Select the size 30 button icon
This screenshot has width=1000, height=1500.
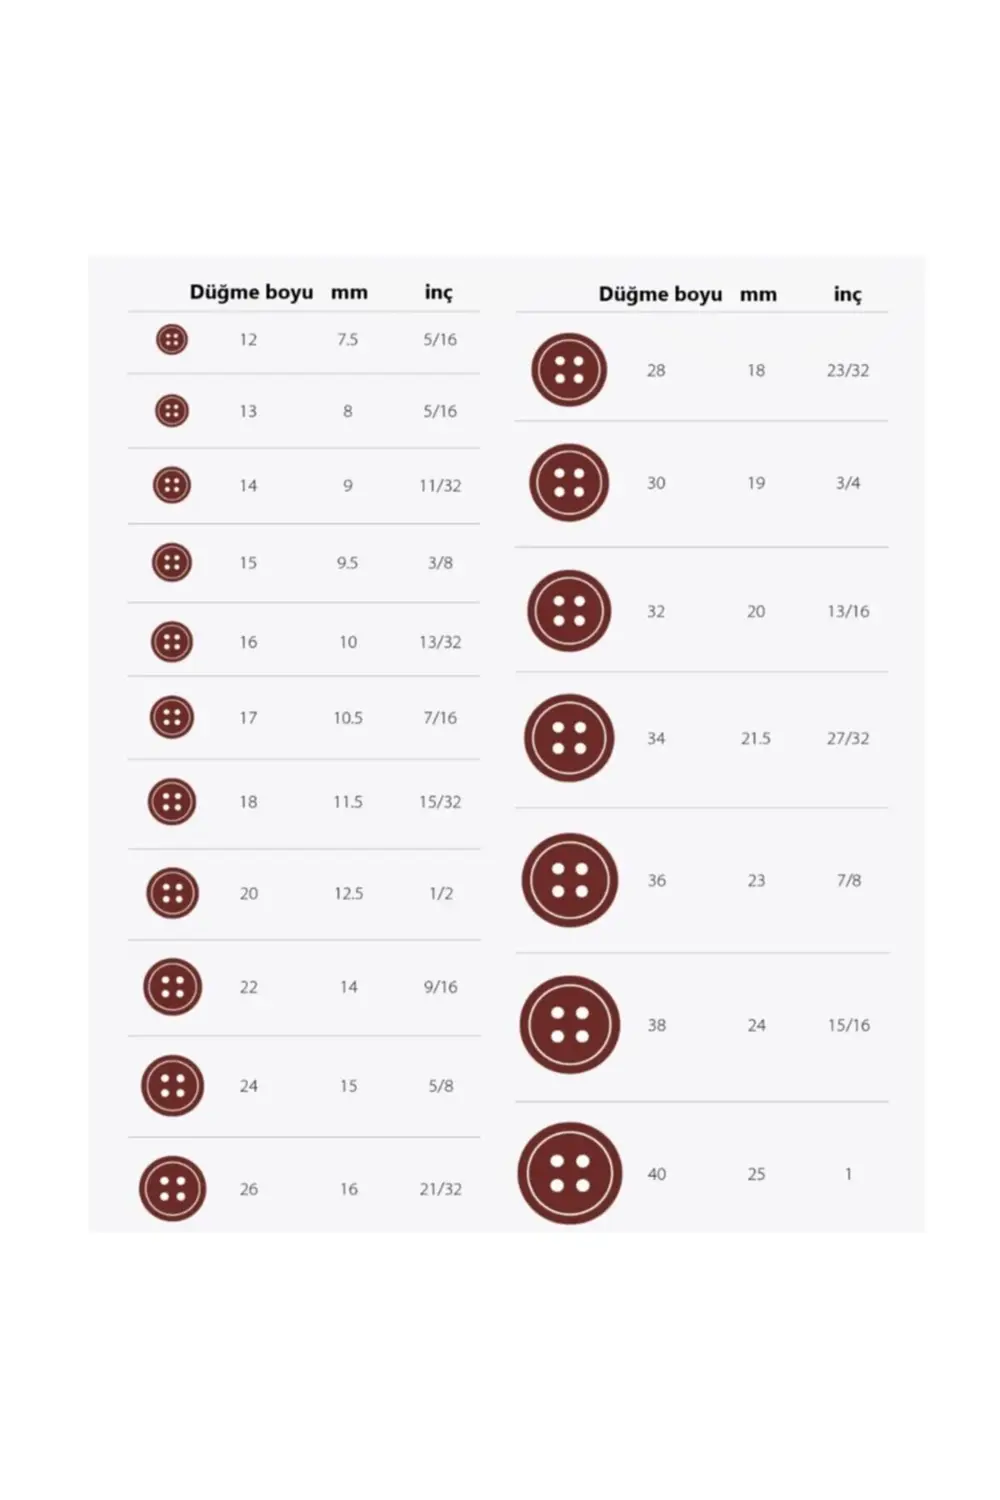569,483
